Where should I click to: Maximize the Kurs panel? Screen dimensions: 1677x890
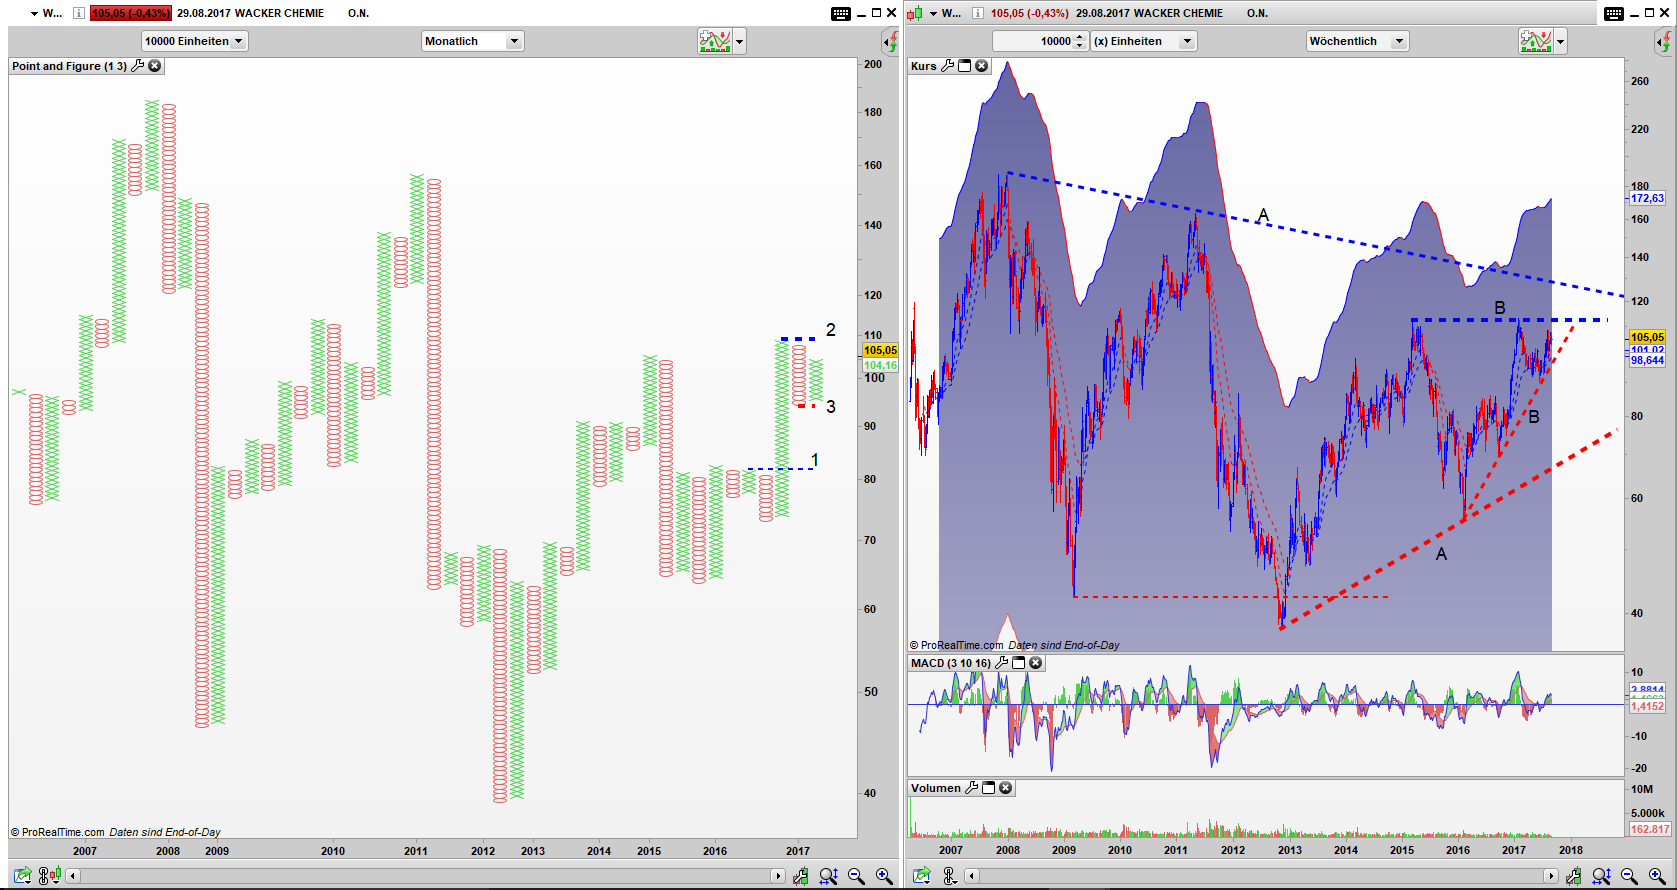(965, 66)
